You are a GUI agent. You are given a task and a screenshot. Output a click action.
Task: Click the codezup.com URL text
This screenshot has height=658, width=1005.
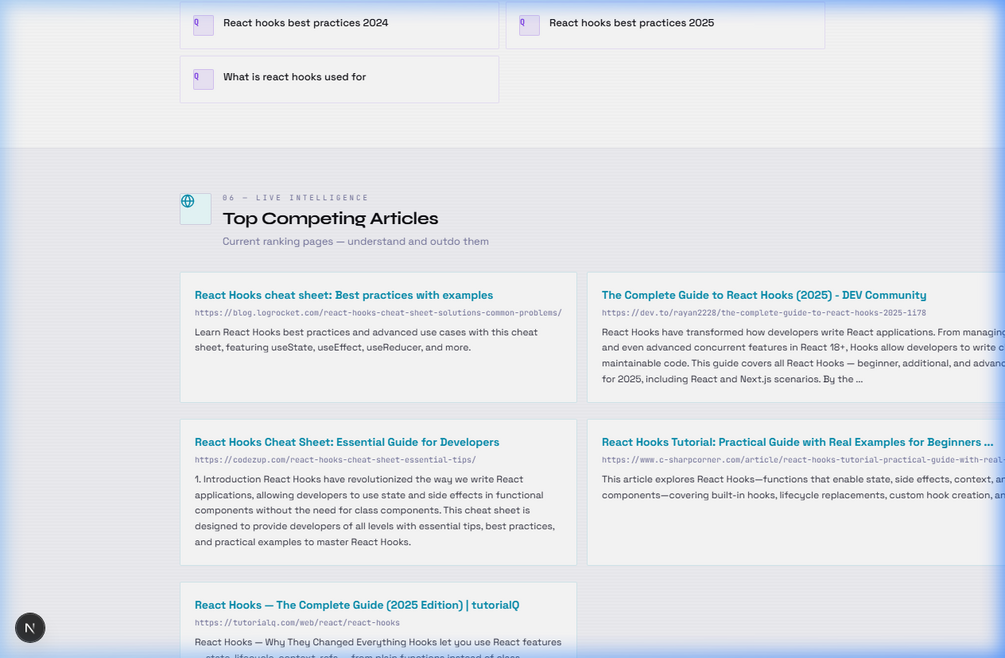335,459
